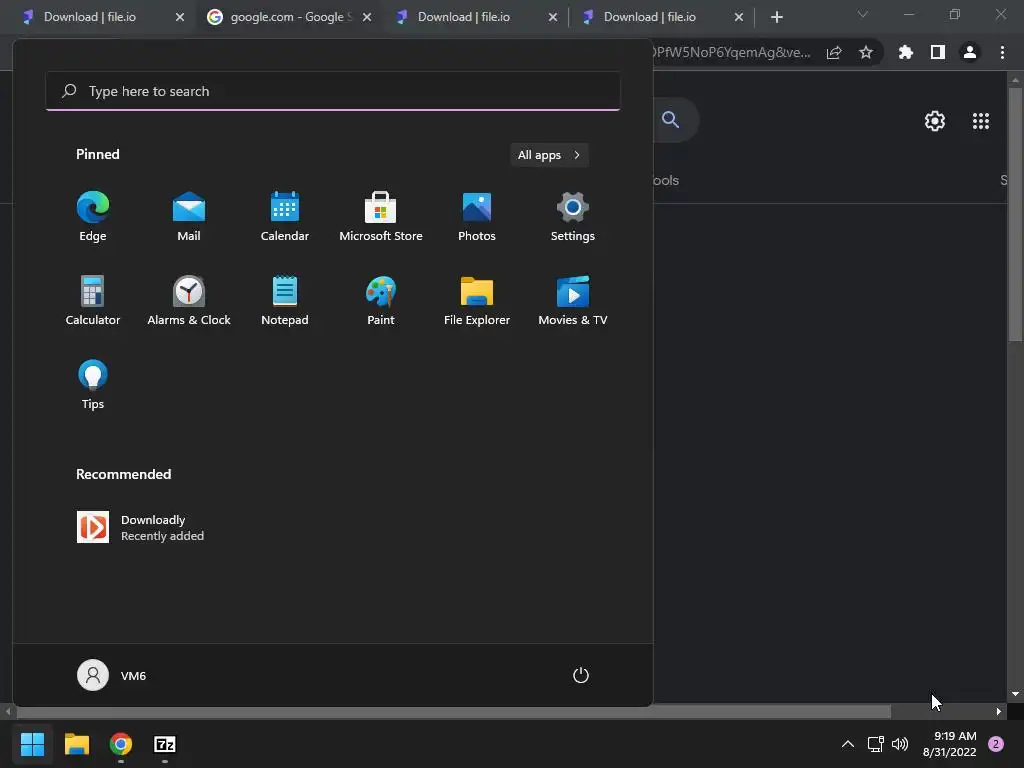
Task: Click the power button
Action: (x=581, y=675)
